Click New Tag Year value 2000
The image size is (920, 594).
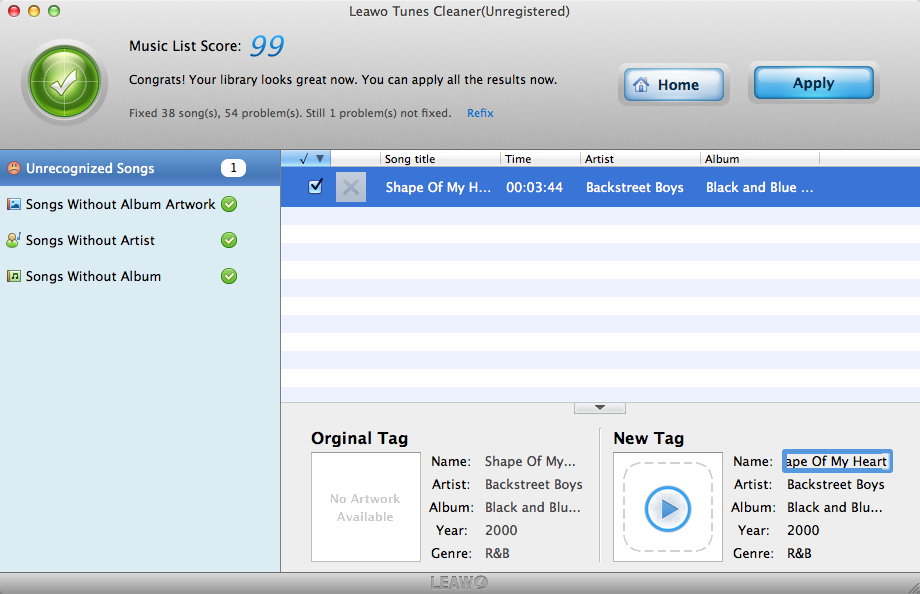tap(803, 530)
